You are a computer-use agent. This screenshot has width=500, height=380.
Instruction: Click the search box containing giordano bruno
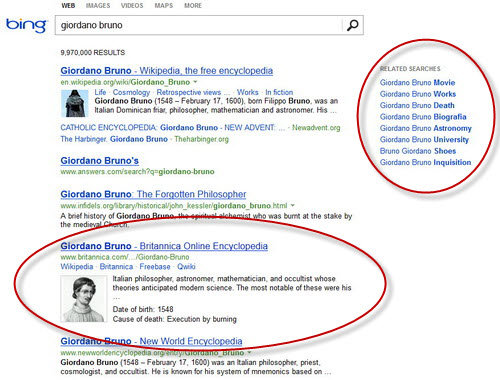(199, 25)
